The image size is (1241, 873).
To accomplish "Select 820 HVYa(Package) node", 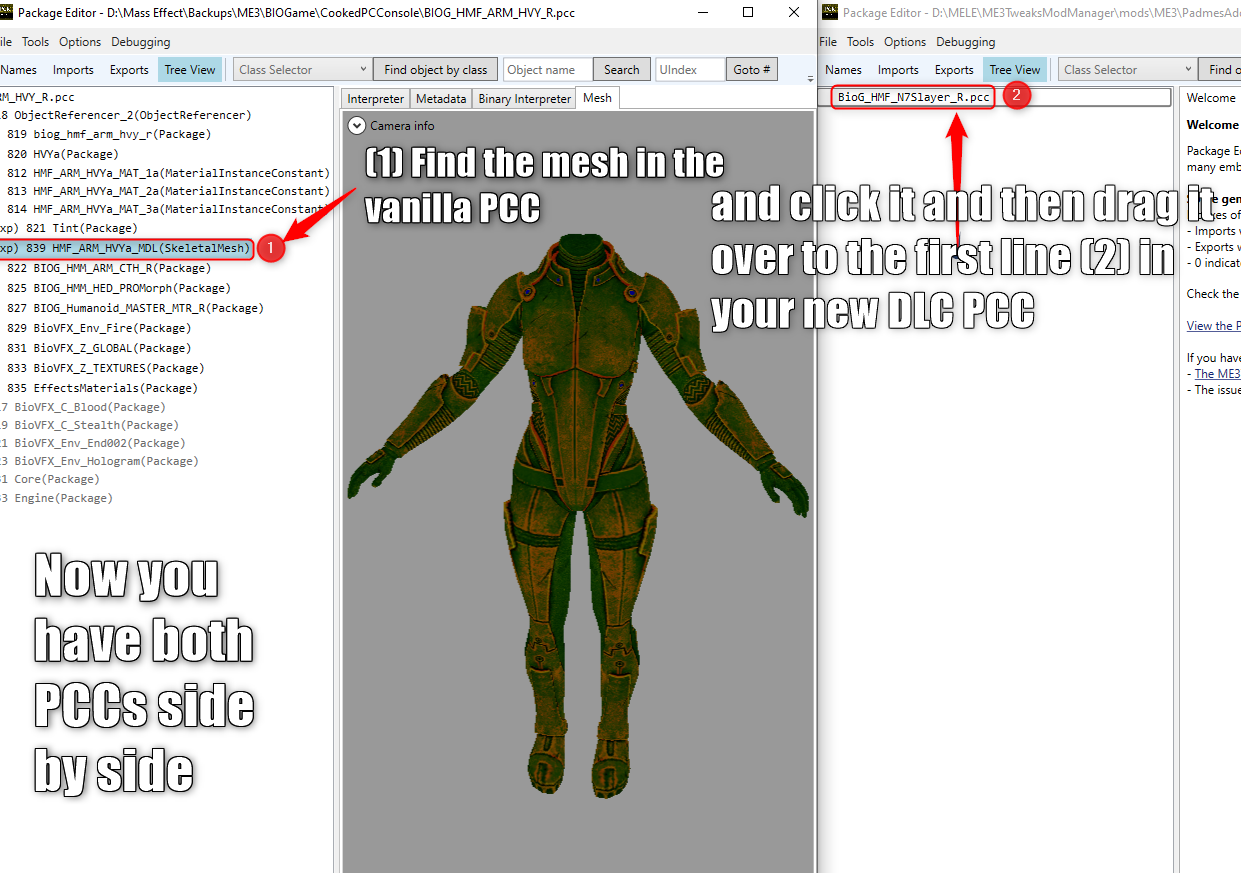I will tap(62, 154).
